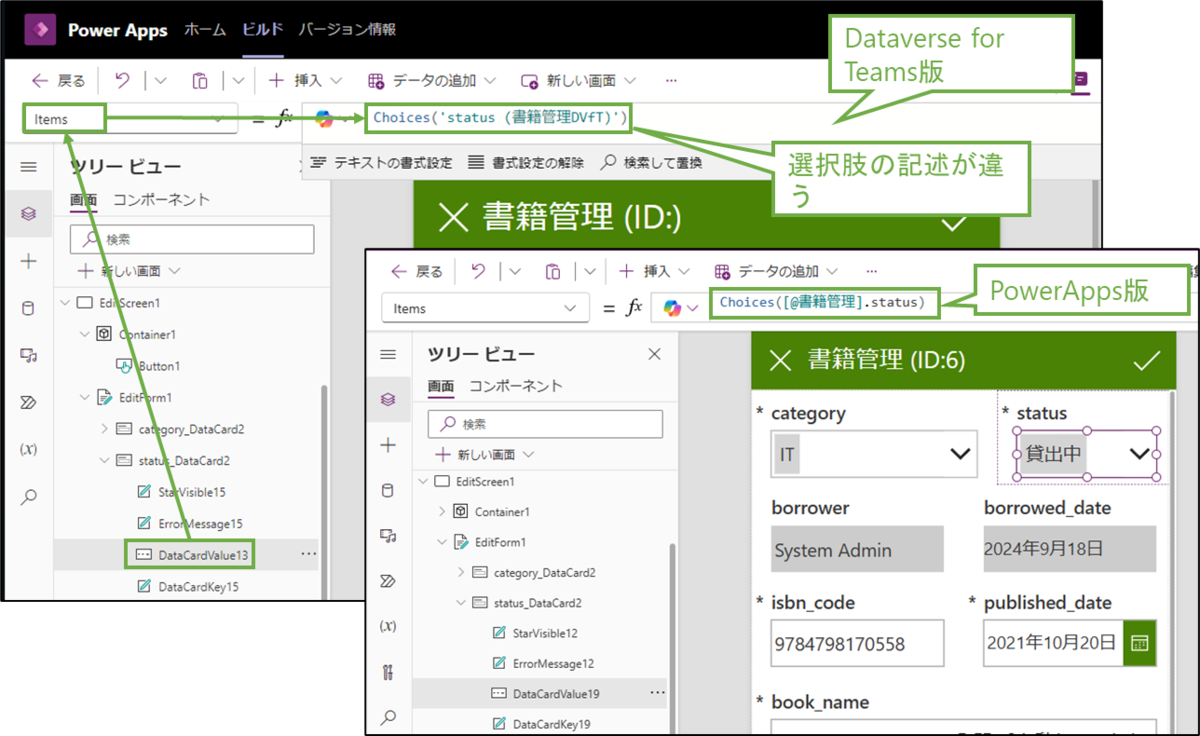Click the data cylinder icon in front sidebar
This screenshot has height=736, width=1200.
388,491
